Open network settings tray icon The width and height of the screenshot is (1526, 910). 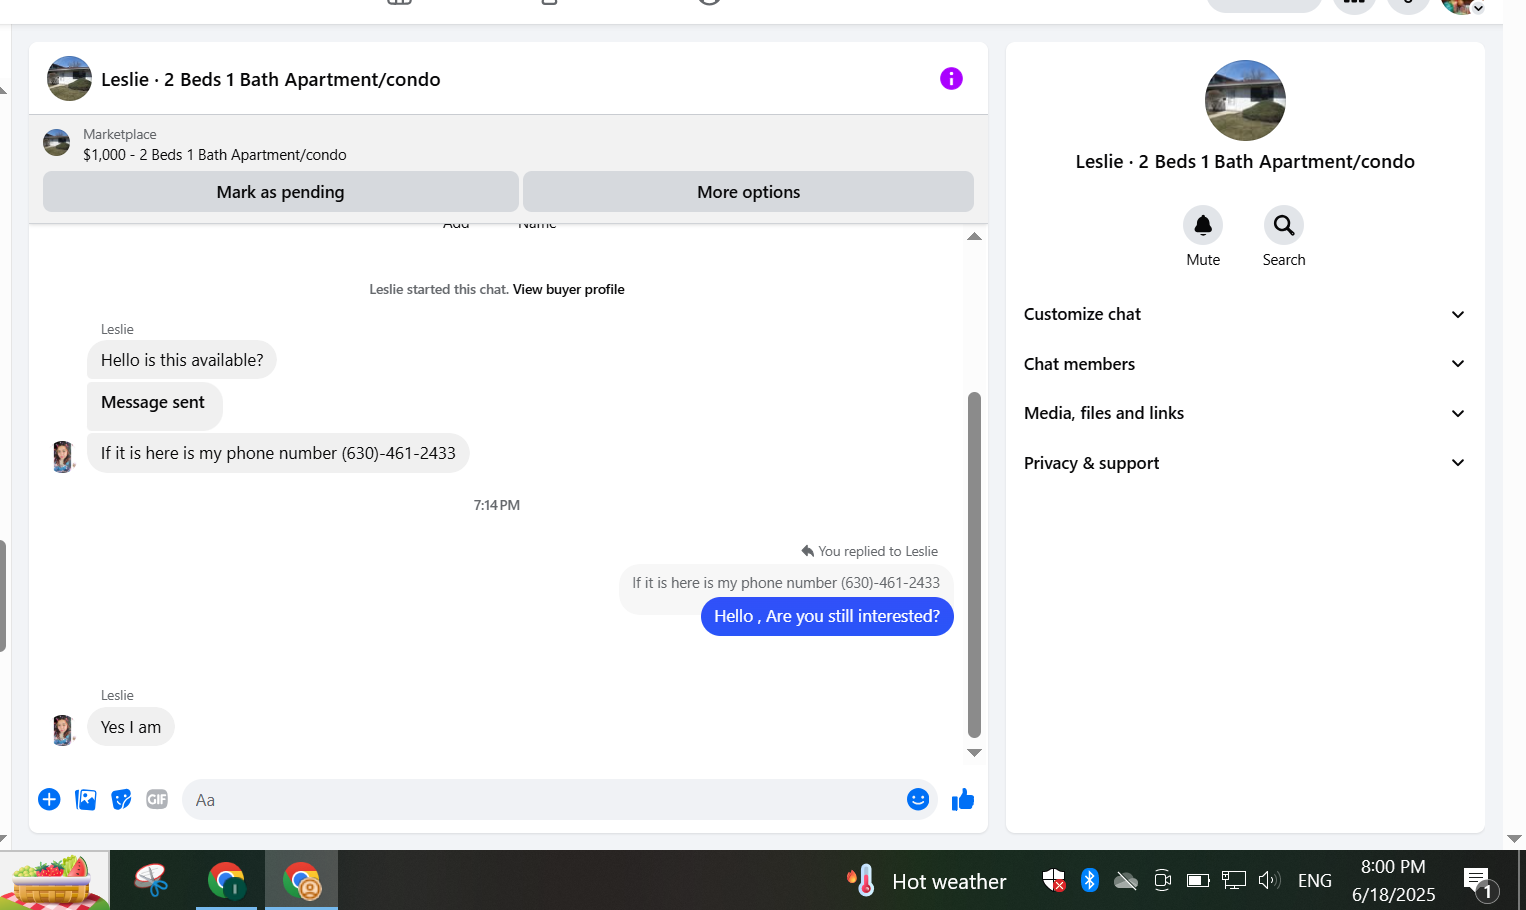[1234, 880]
